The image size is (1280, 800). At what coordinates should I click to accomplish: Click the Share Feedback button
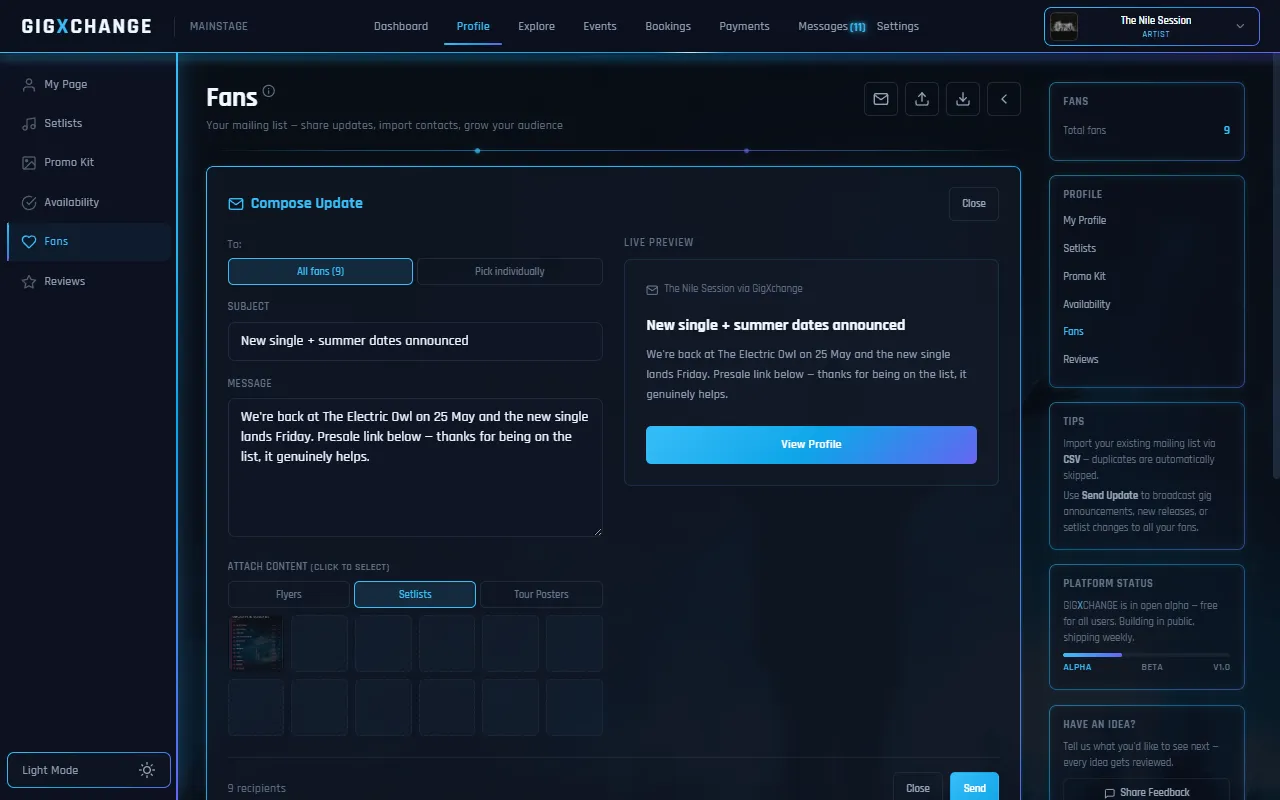point(1146,792)
